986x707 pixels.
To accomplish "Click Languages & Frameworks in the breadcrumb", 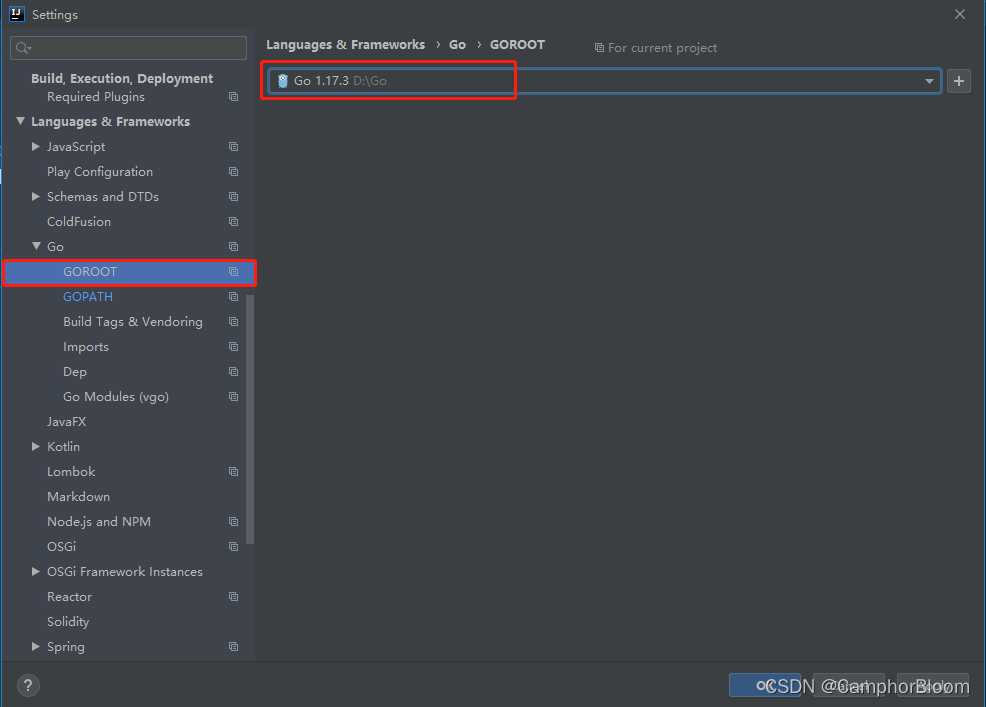I will click(345, 44).
